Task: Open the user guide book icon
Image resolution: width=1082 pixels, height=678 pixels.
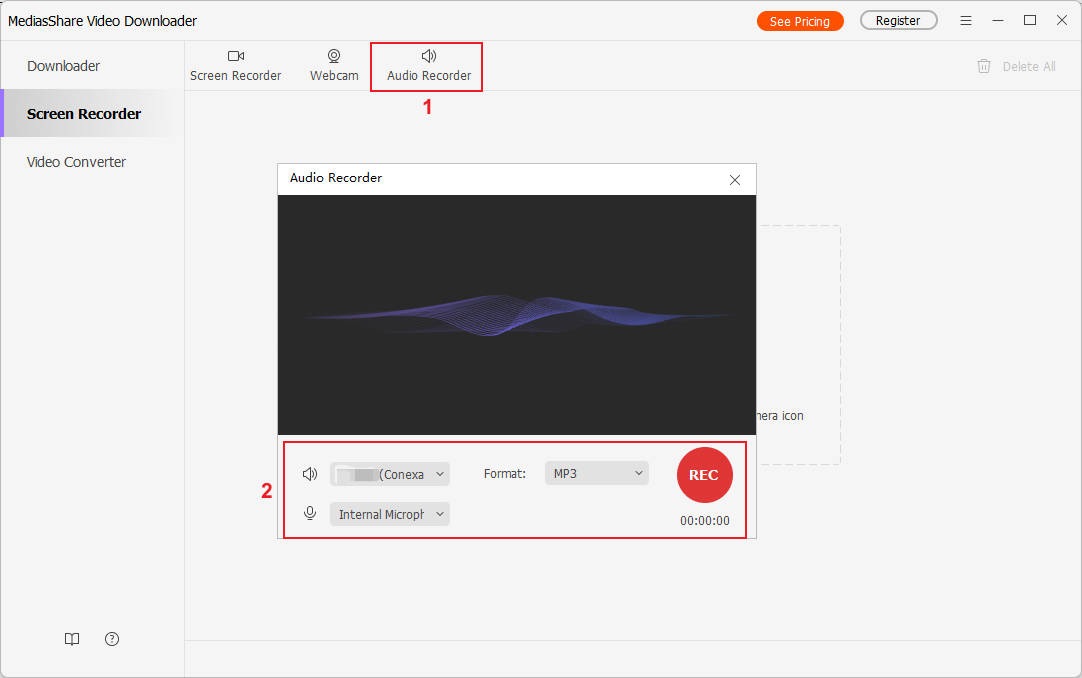Action: (72, 639)
